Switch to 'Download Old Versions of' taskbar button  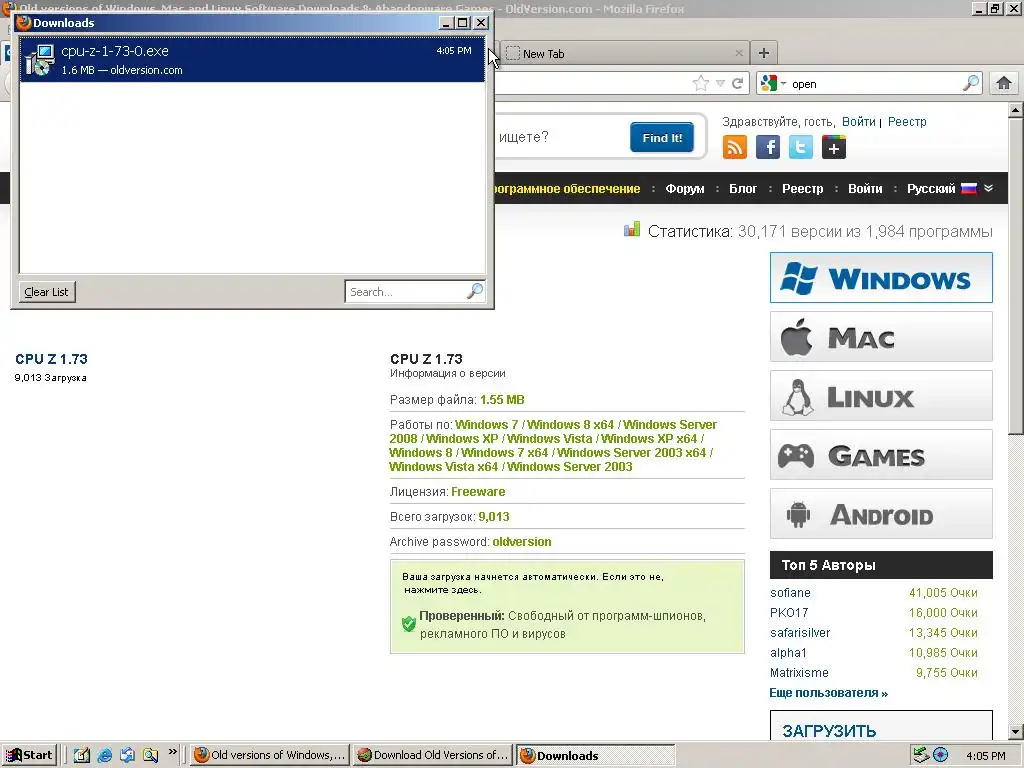point(434,756)
